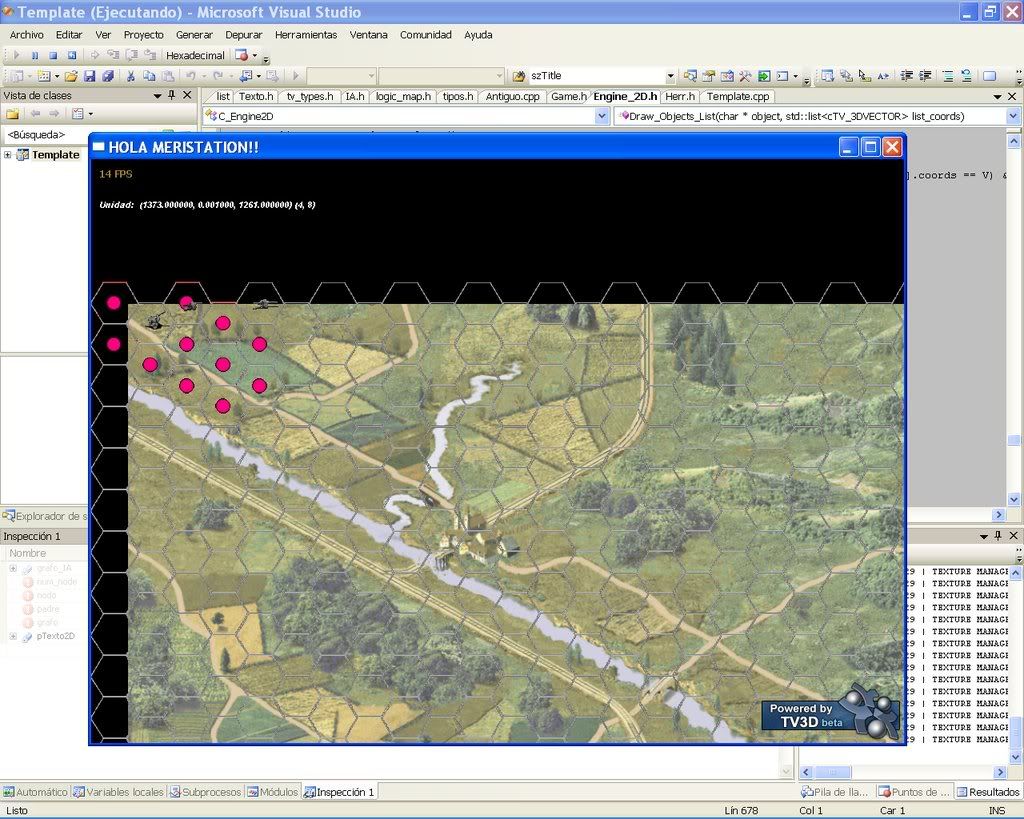This screenshot has height=819, width=1024.
Task: Click the code editor vertical scrollbar down arrow
Action: 1014,500
